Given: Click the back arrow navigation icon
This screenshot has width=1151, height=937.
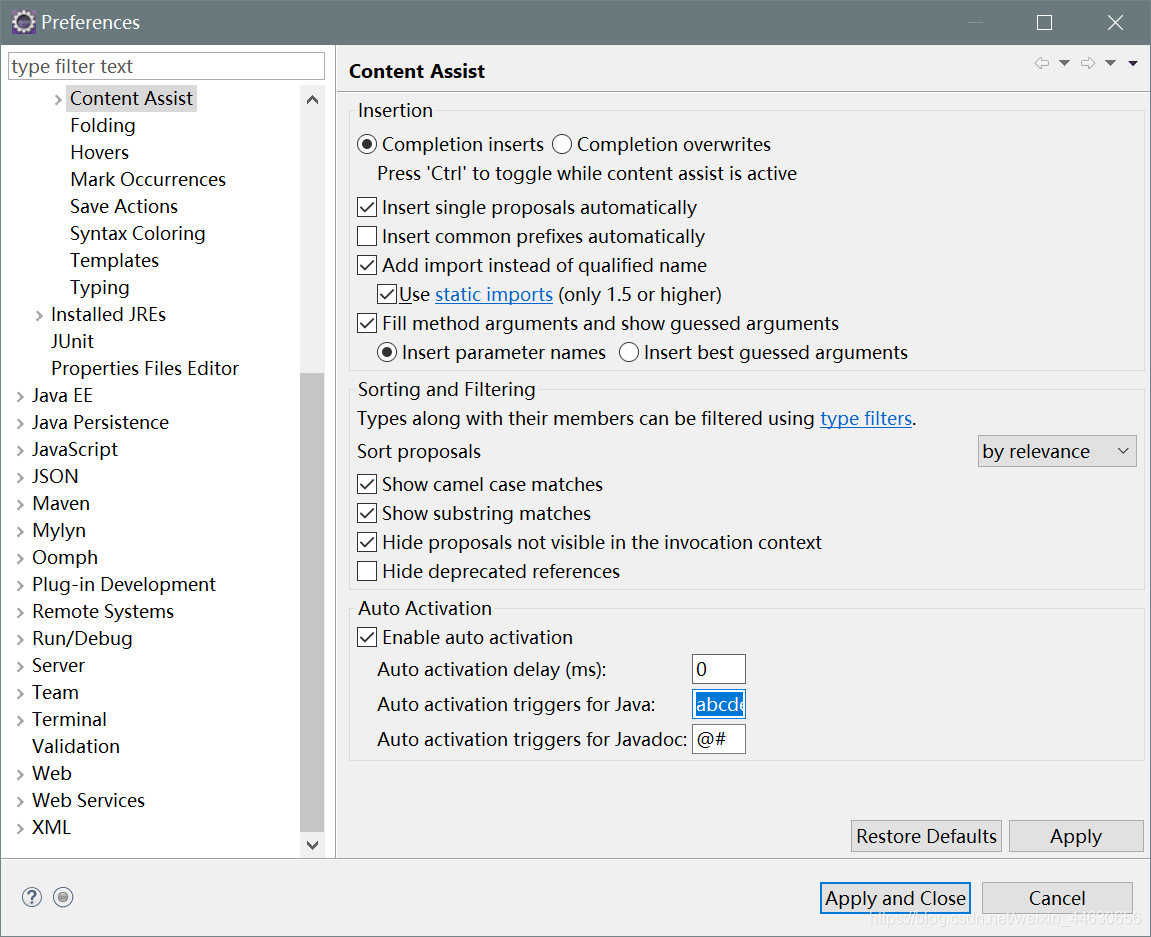Looking at the screenshot, I should tap(1042, 63).
